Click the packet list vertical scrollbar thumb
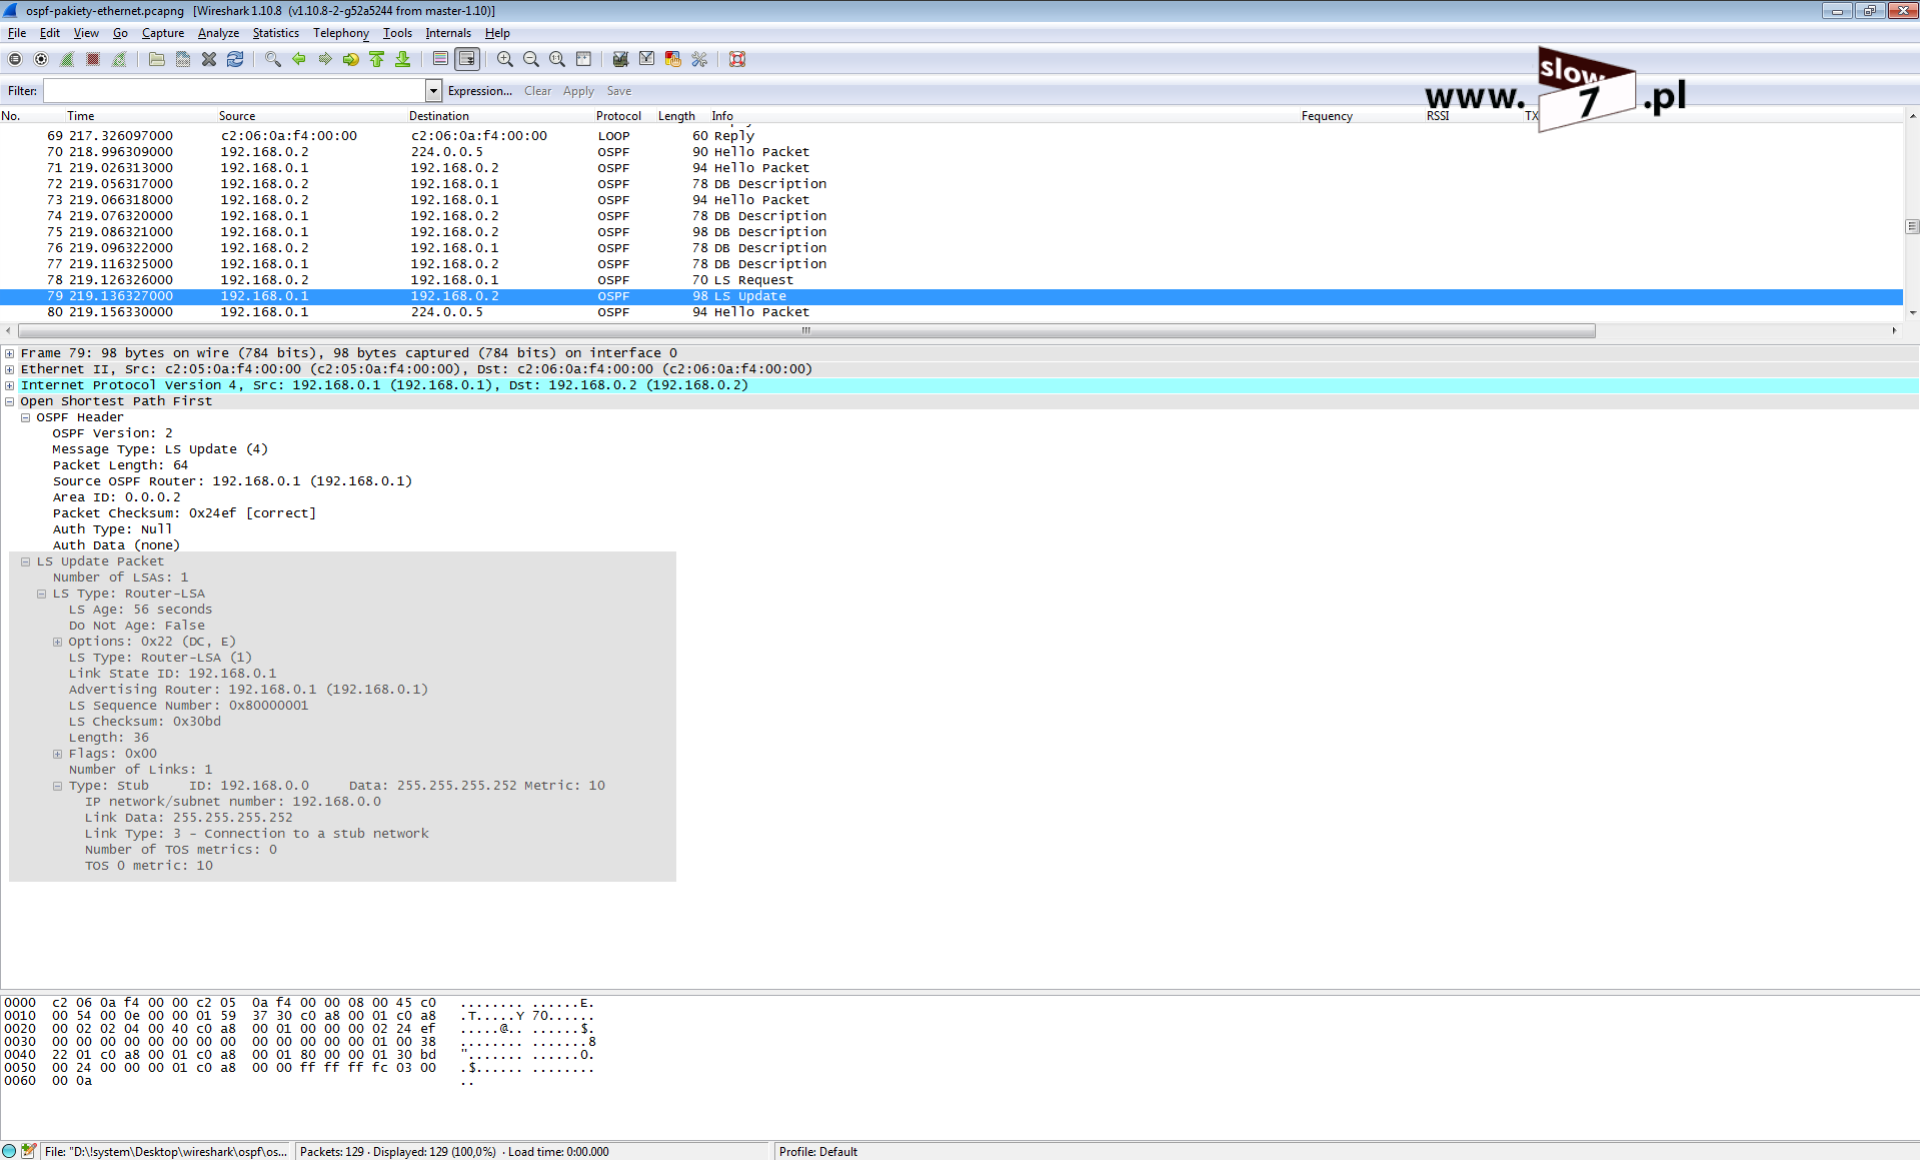The width and height of the screenshot is (1920, 1160). click(1912, 226)
